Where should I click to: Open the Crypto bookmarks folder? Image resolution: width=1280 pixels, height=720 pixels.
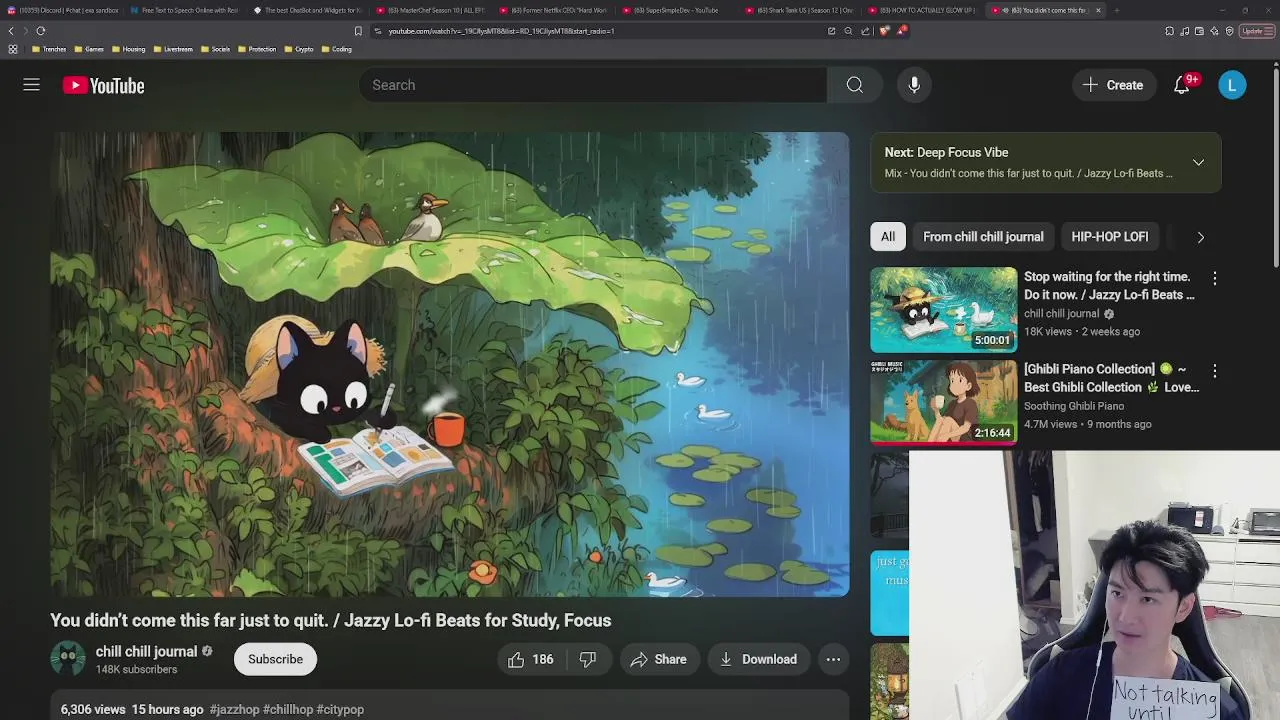point(298,49)
